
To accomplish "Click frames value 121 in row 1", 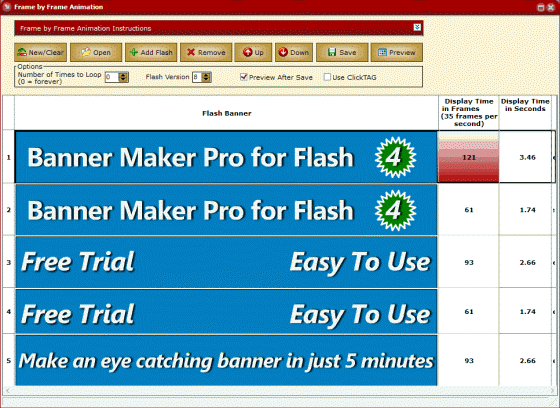I will (x=469, y=157).
